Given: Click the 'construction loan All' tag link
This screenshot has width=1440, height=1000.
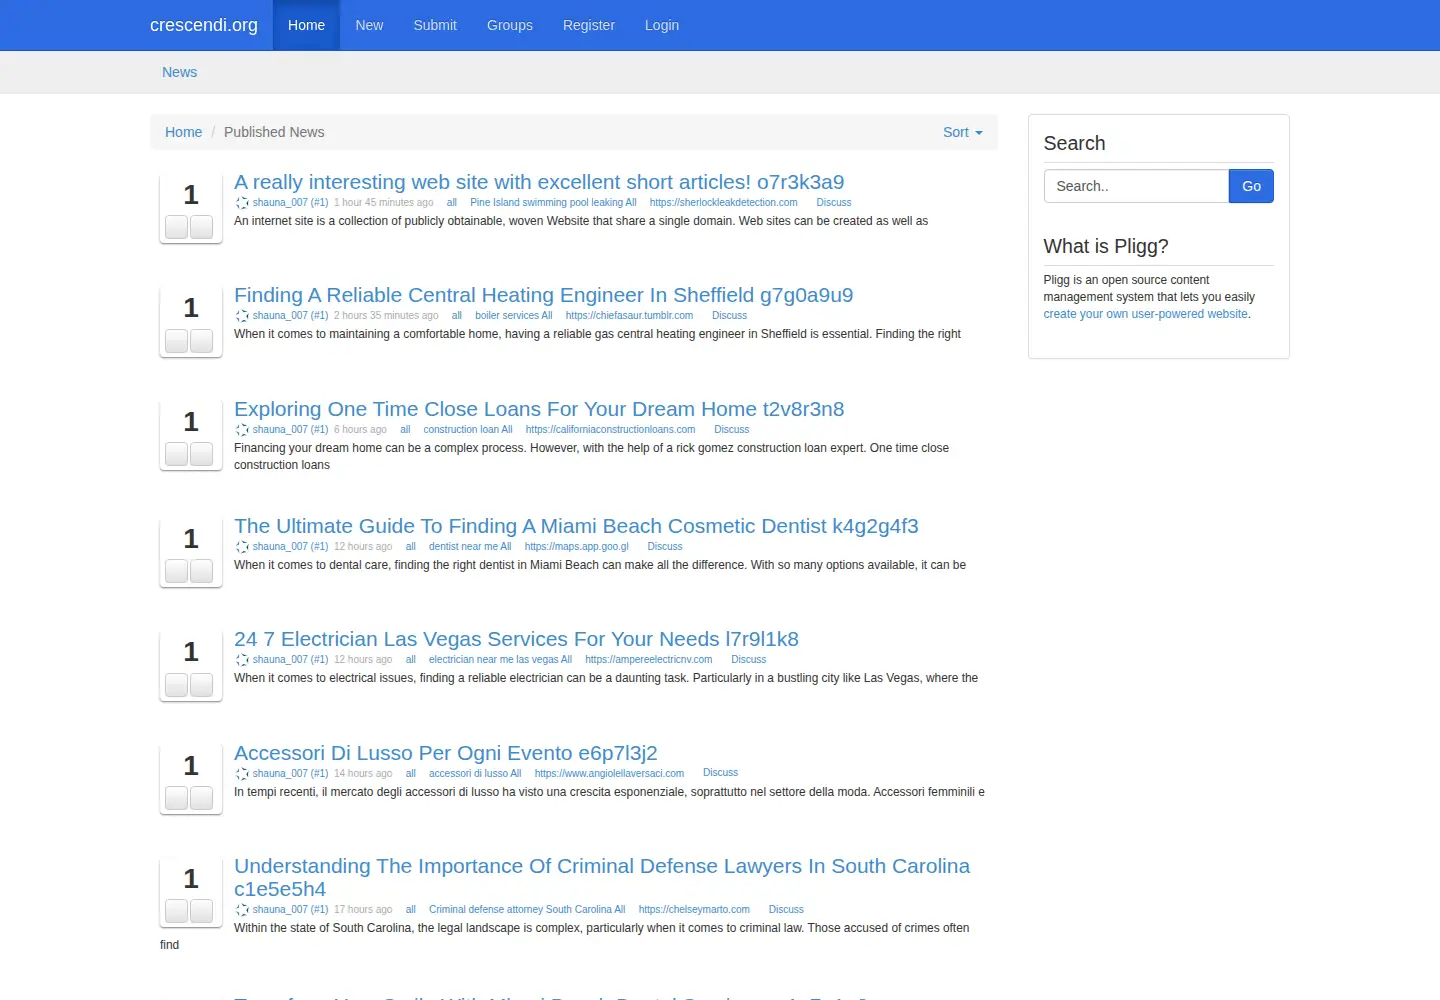Looking at the screenshot, I should tap(468, 430).
